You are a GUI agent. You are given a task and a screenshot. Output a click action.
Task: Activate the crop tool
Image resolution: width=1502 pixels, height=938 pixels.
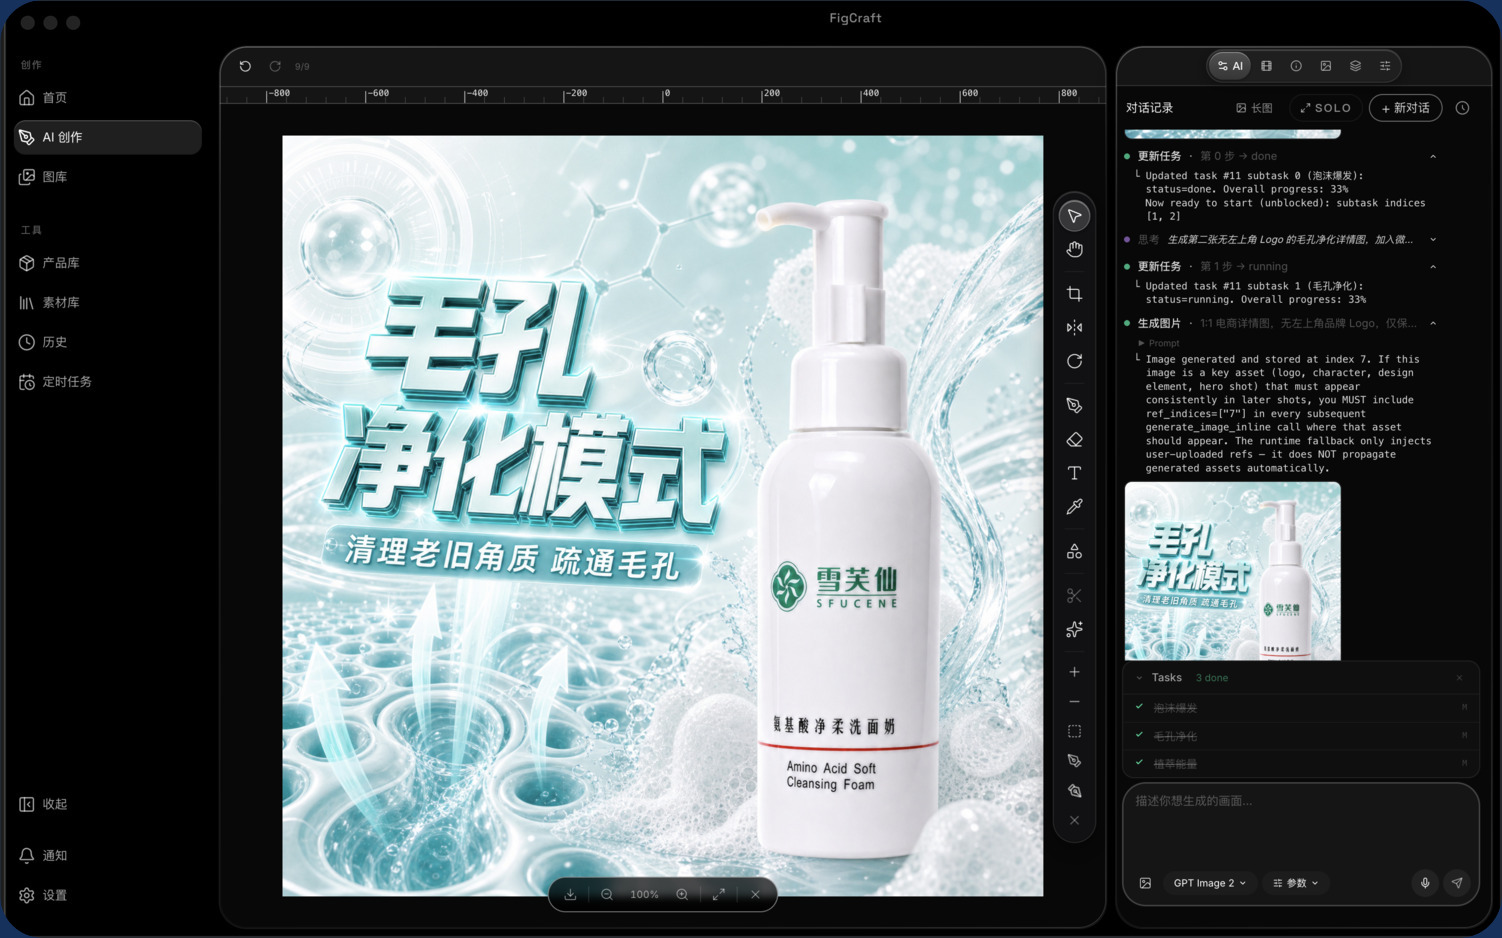1074,294
